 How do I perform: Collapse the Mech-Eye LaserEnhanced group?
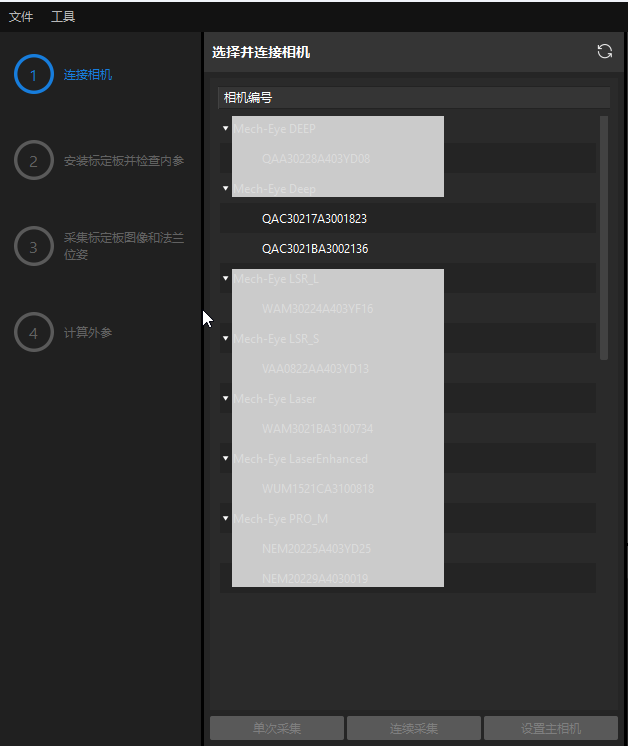[x=226, y=458]
